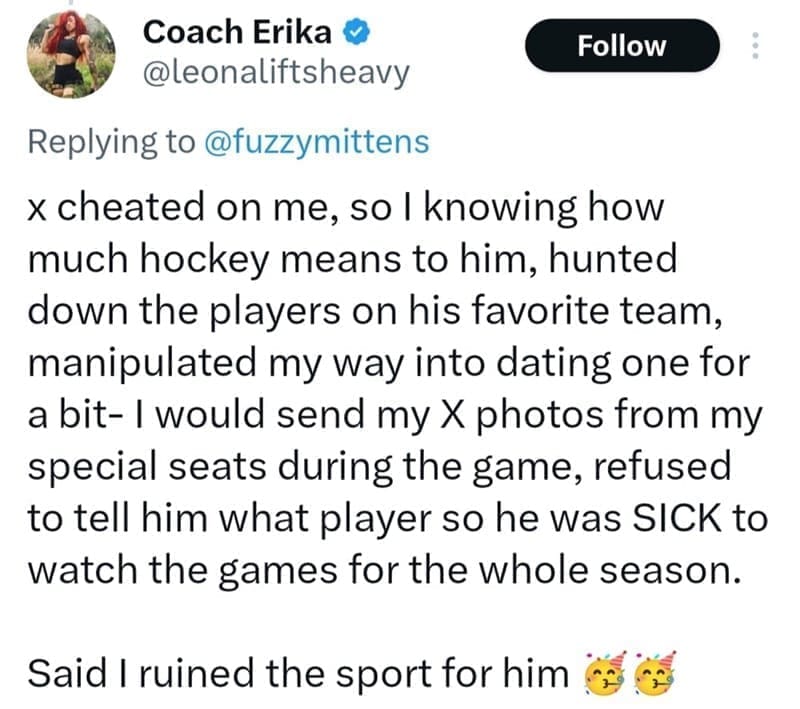The height and width of the screenshot is (709, 800).
Task: Click the final line about ruining the sport
Action: click(x=300, y=672)
